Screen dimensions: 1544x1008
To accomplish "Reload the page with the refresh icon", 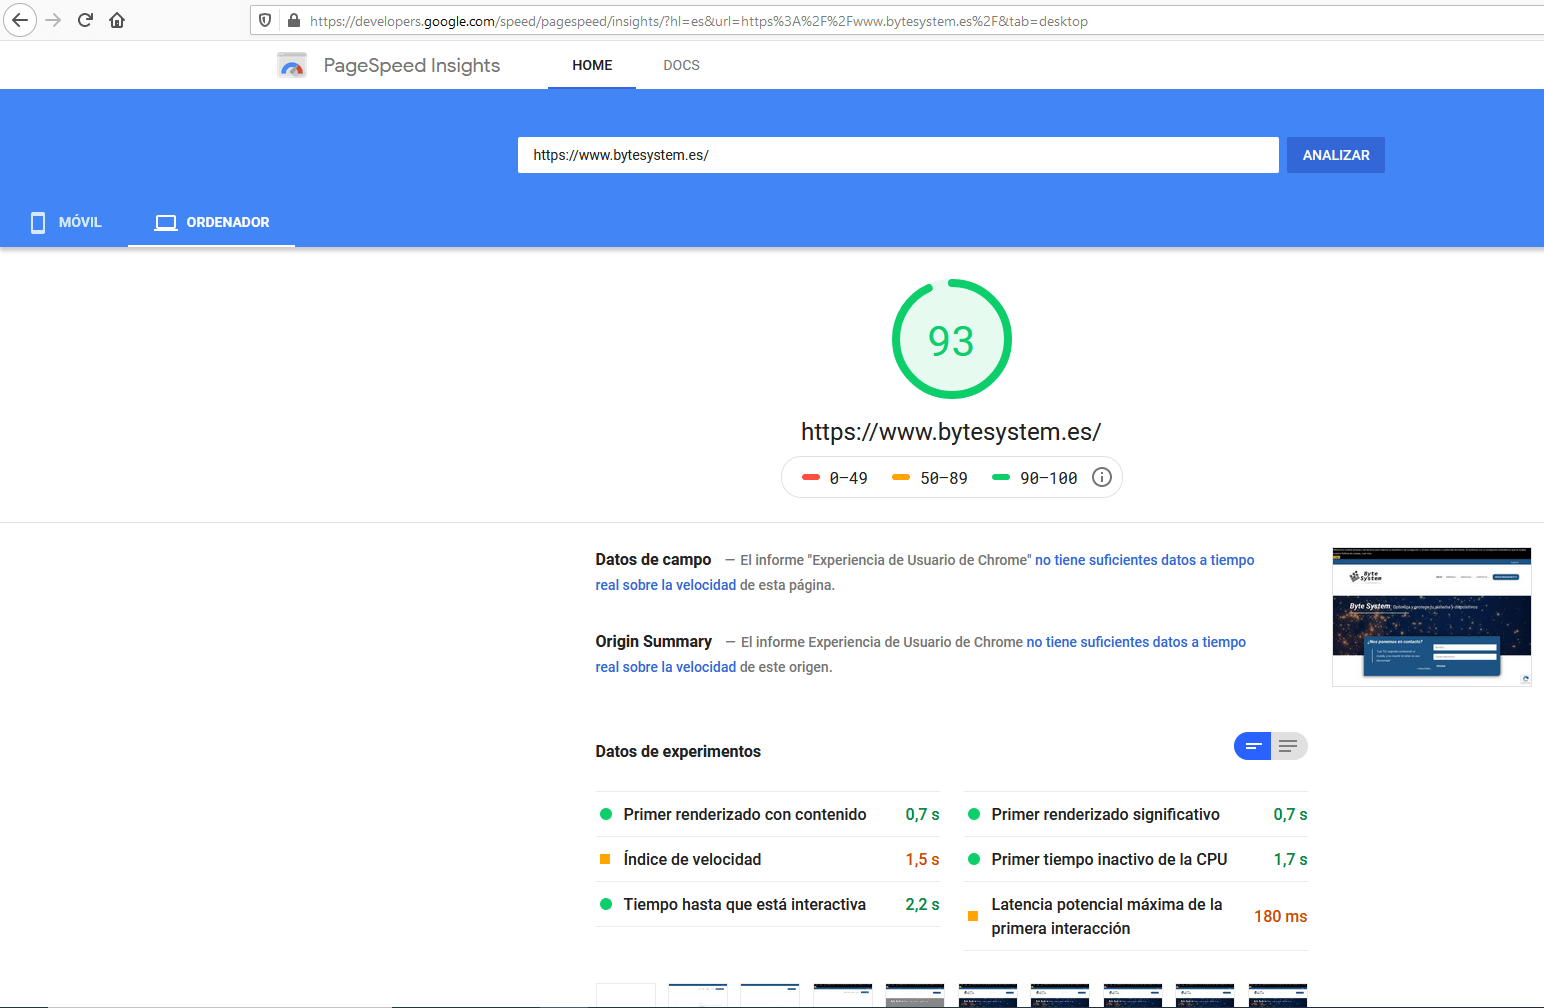I will (x=85, y=20).
